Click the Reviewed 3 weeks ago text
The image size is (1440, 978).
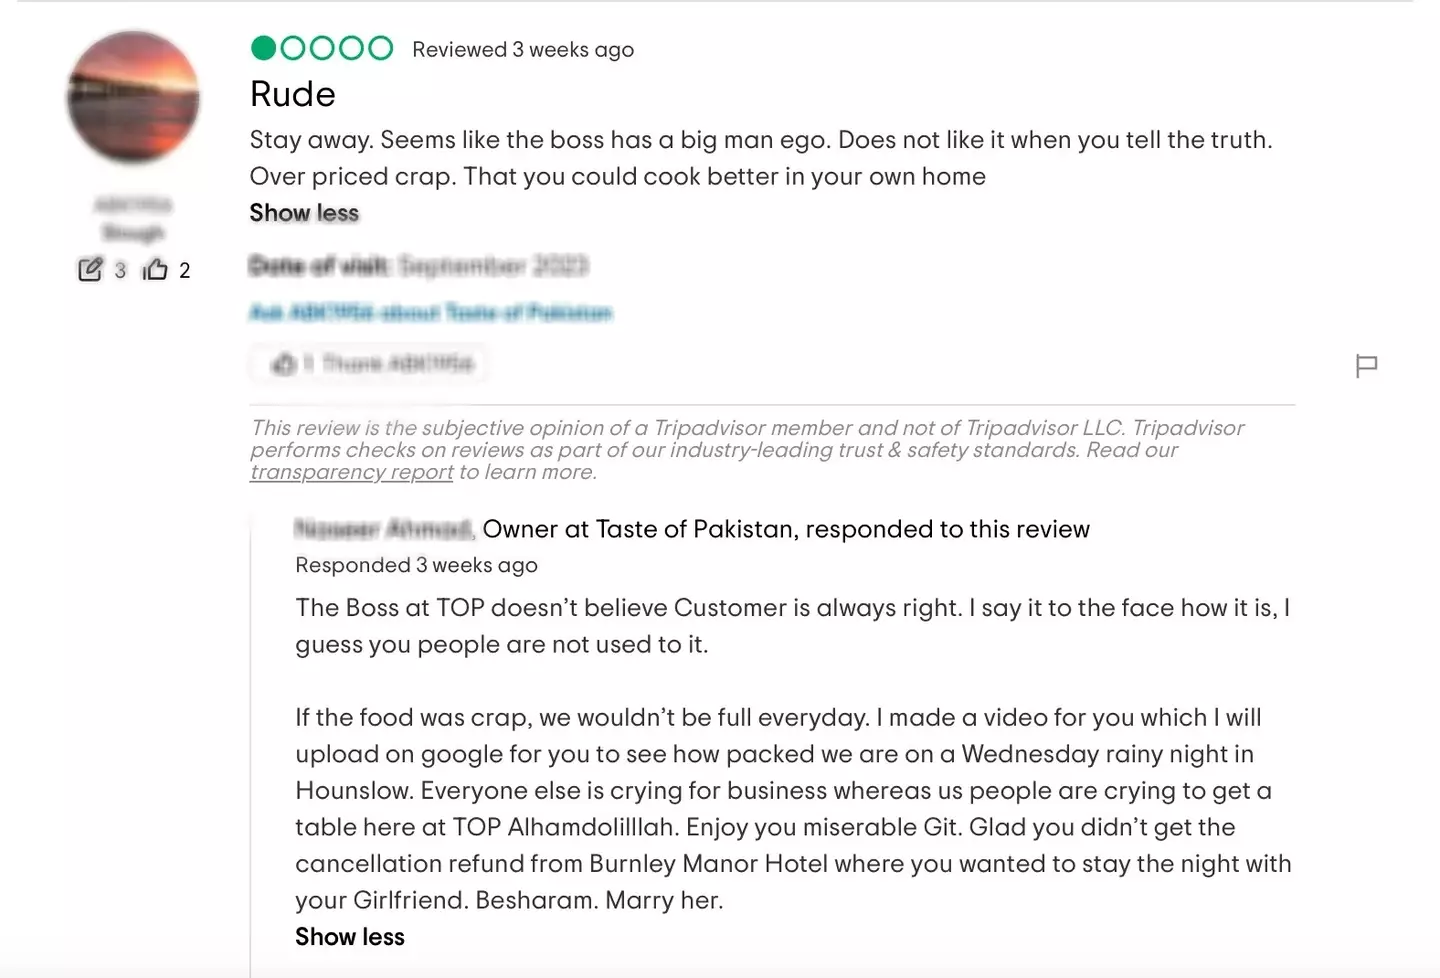(523, 49)
